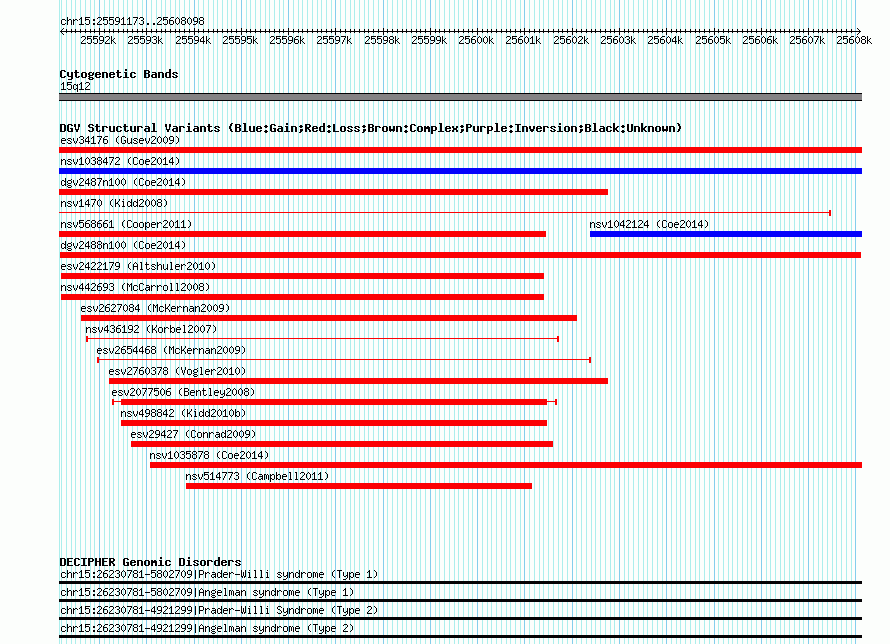Select the red bar under esv2760378

pos(358,381)
